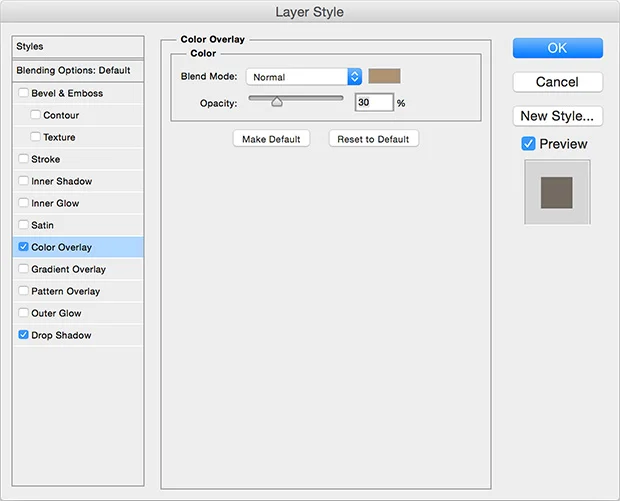This screenshot has width=620, height=501.
Task: Confirm with the OK button
Action: 558,48
